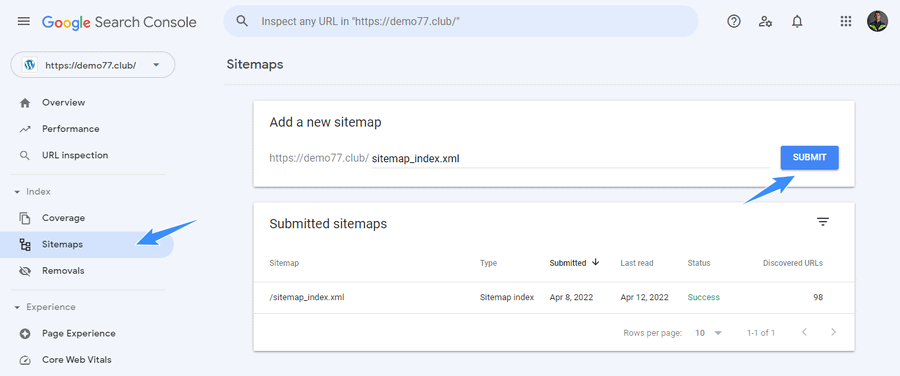The height and width of the screenshot is (376, 900).
Task: Click the Apr 8, 2022 submitted date
Action: pos(571,297)
